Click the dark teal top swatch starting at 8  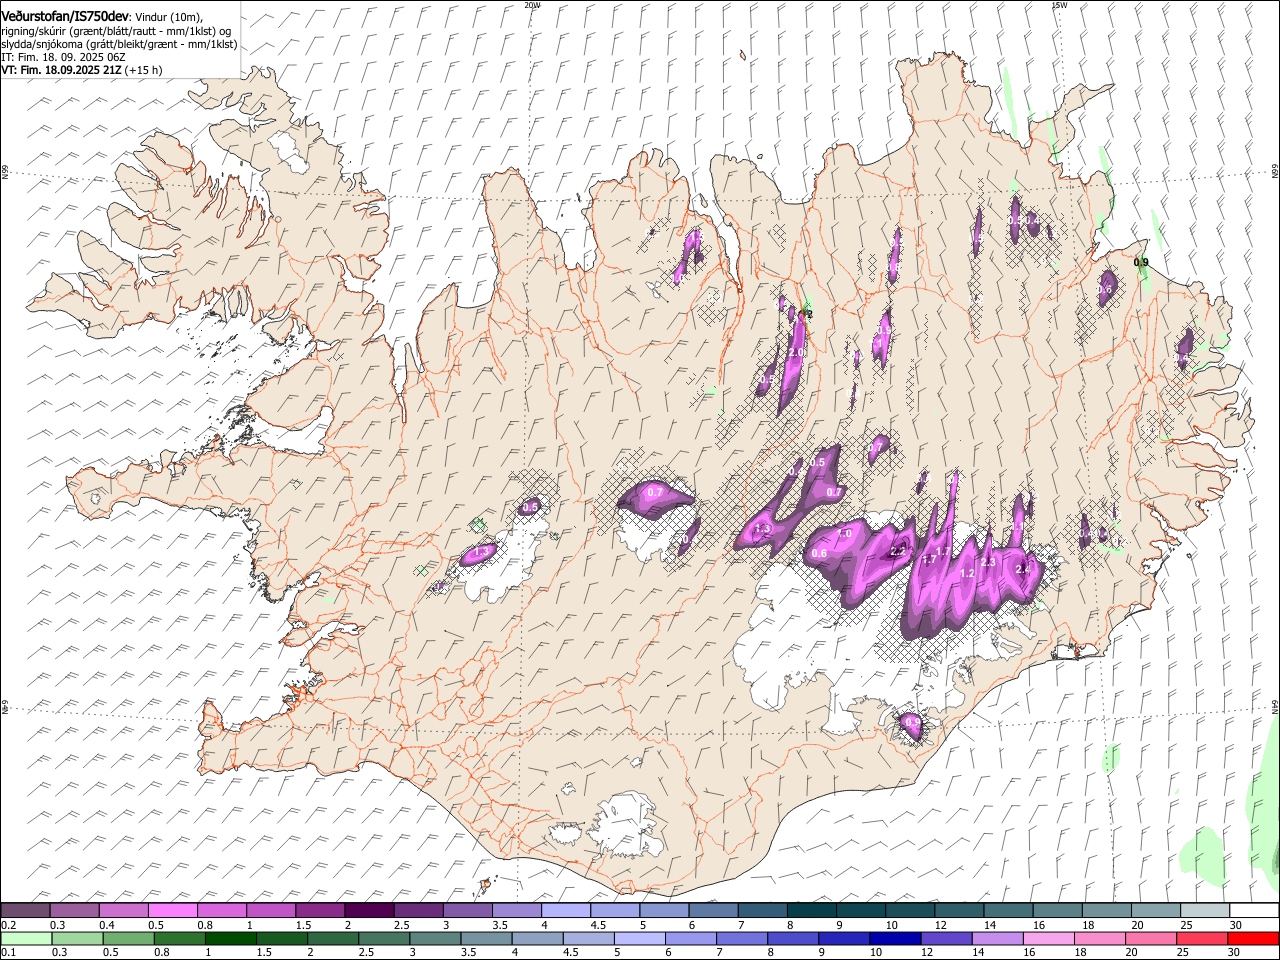(x=812, y=911)
